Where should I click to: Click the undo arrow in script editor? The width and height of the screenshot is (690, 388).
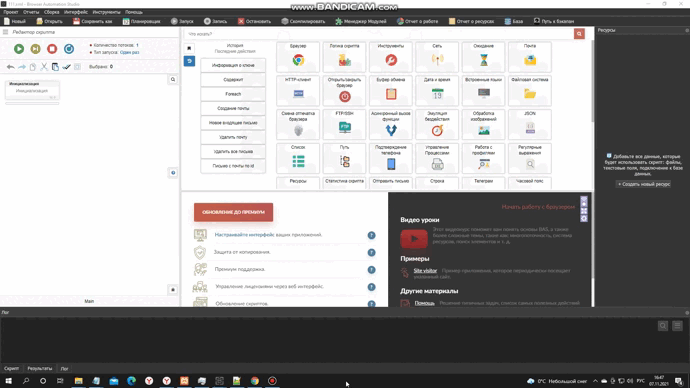[x=11, y=67]
